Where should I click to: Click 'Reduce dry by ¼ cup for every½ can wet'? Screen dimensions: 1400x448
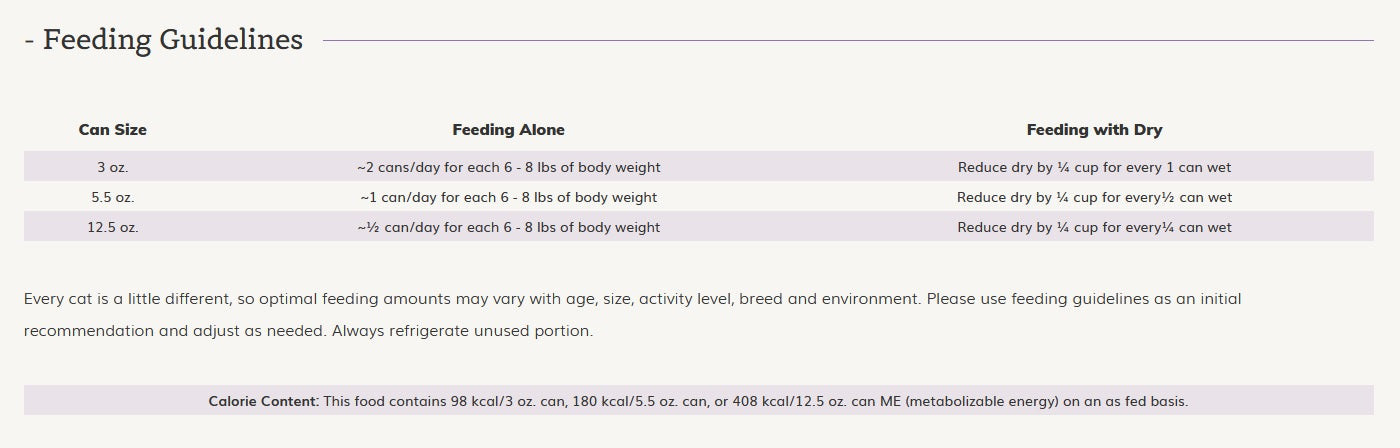point(1094,197)
